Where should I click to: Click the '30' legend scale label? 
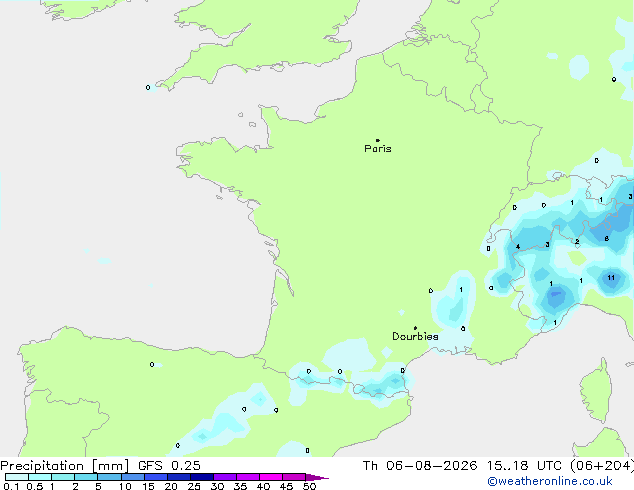pyautogui.click(x=217, y=486)
